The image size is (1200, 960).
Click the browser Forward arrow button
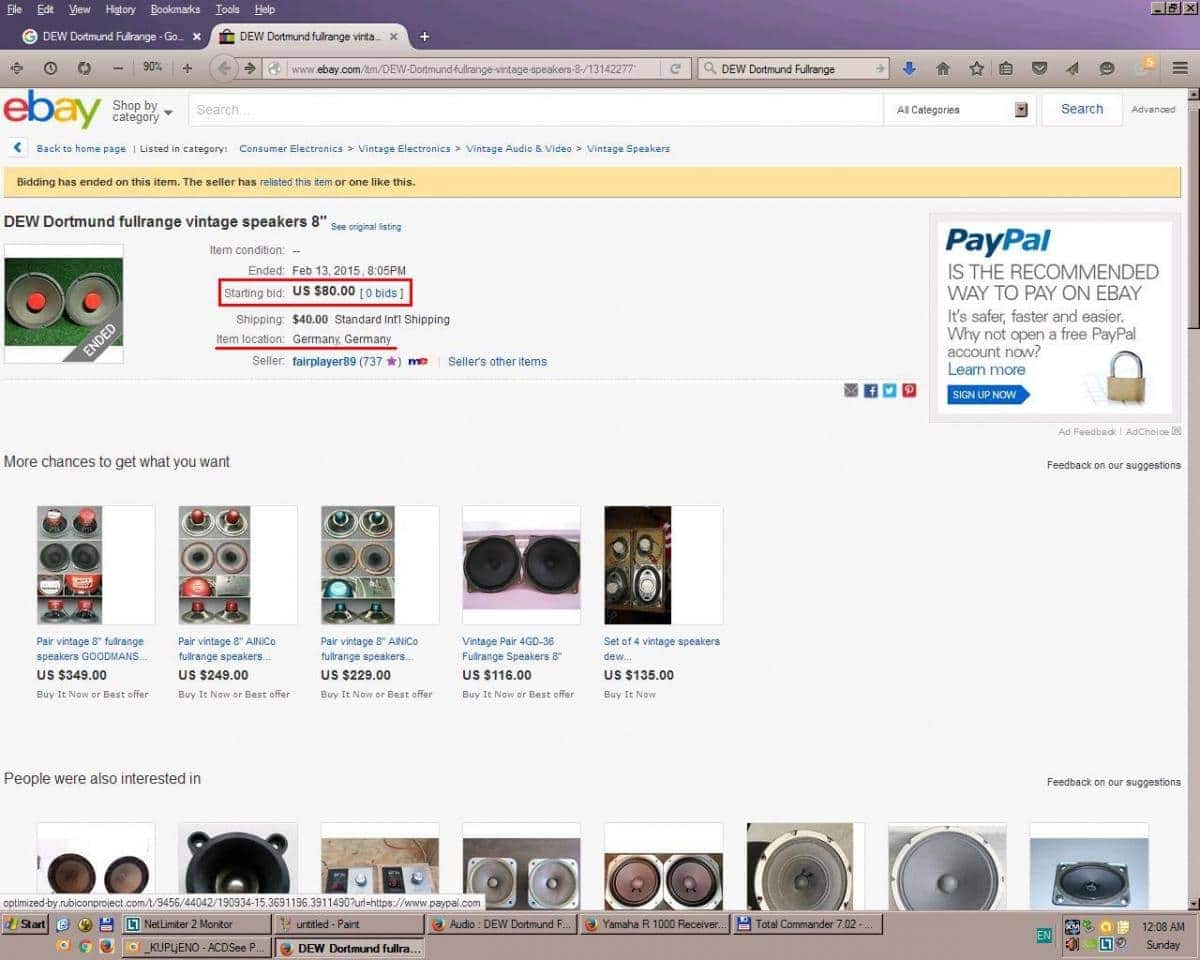coord(250,68)
